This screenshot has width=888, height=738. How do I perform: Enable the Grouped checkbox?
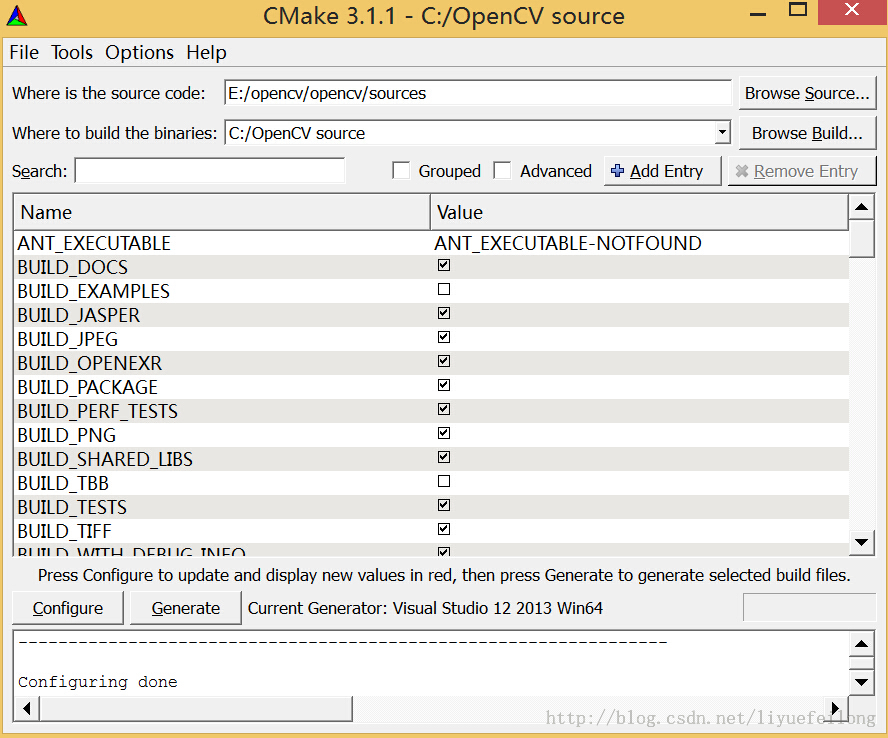pos(401,170)
